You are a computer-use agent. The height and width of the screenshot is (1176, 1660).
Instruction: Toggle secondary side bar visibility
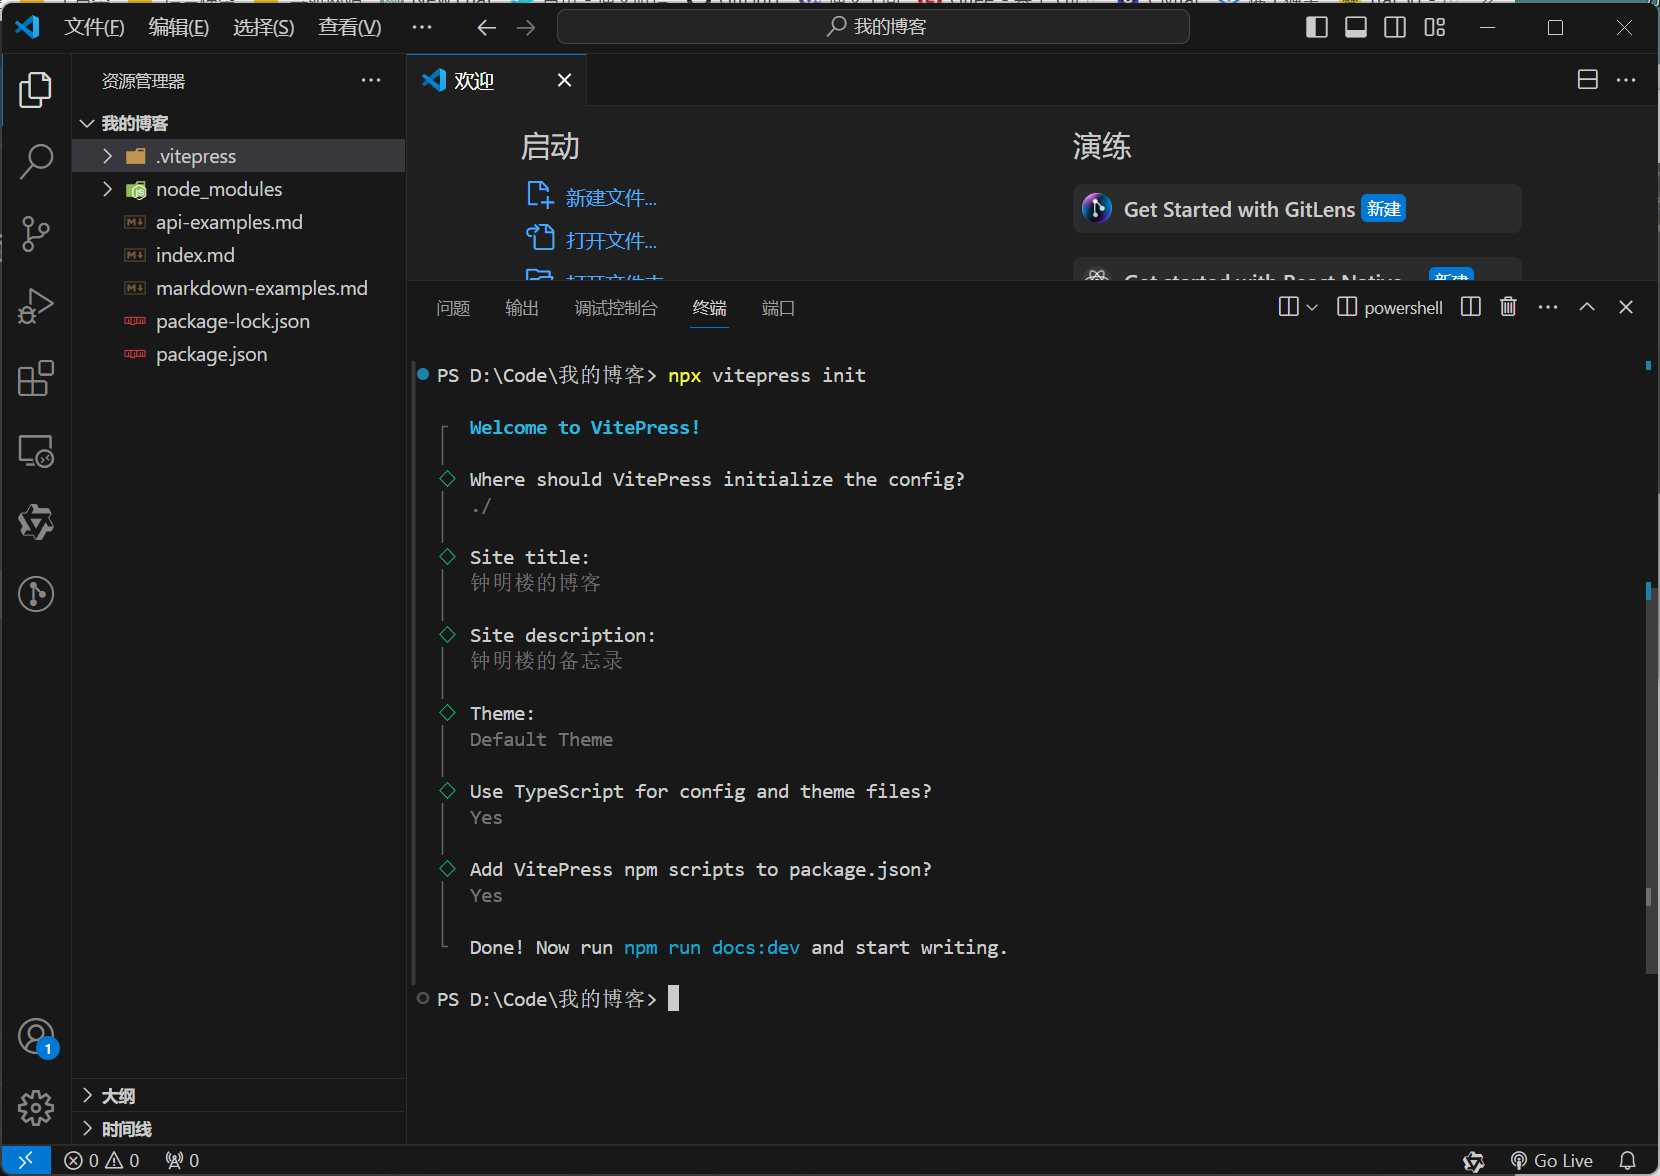pyautogui.click(x=1395, y=27)
